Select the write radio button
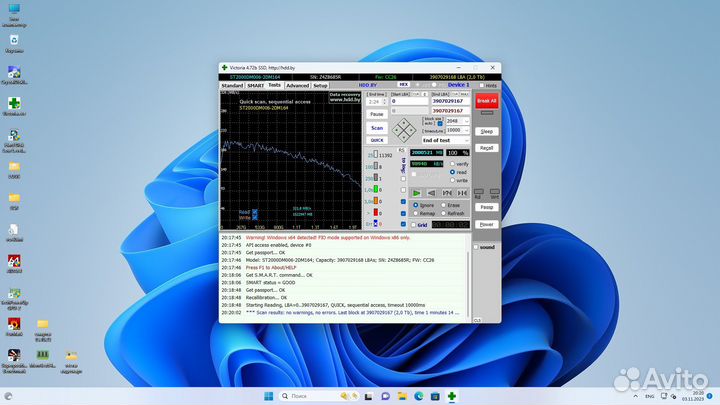 pyautogui.click(x=452, y=180)
